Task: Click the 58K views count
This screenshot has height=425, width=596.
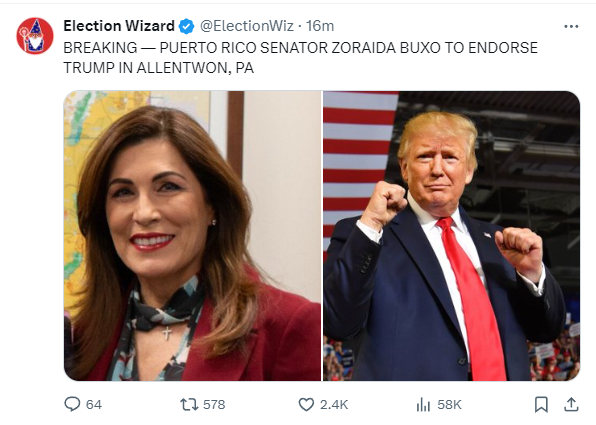Action: point(449,404)
